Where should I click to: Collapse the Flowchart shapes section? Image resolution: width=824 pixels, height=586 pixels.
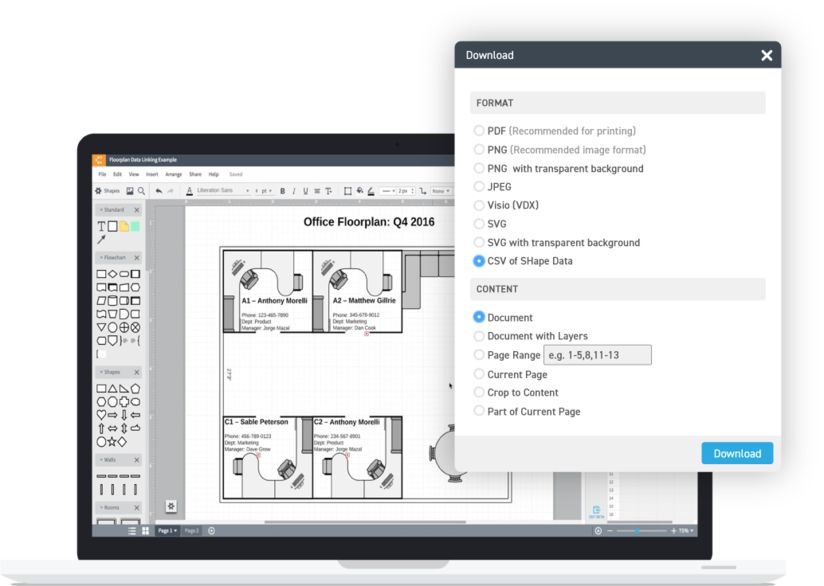(137, 258)
